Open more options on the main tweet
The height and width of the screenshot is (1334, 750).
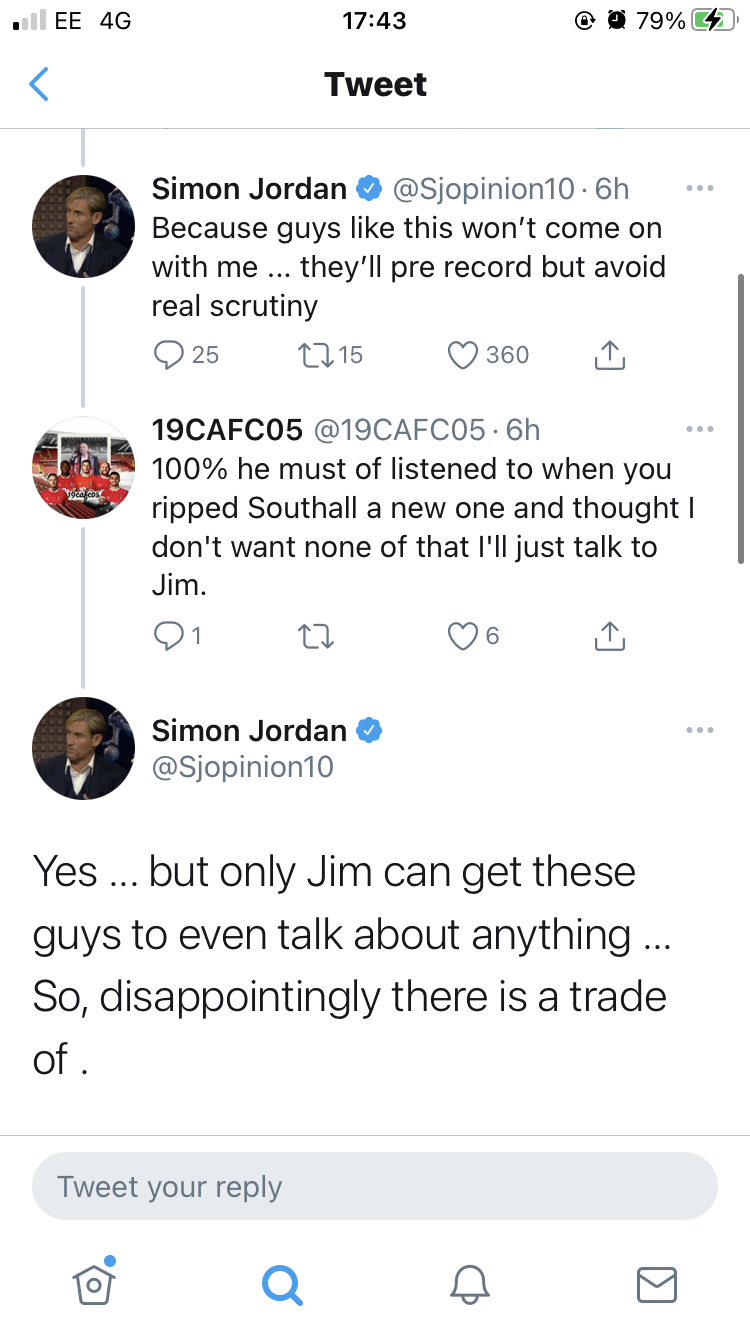click(x=699, y=730)
